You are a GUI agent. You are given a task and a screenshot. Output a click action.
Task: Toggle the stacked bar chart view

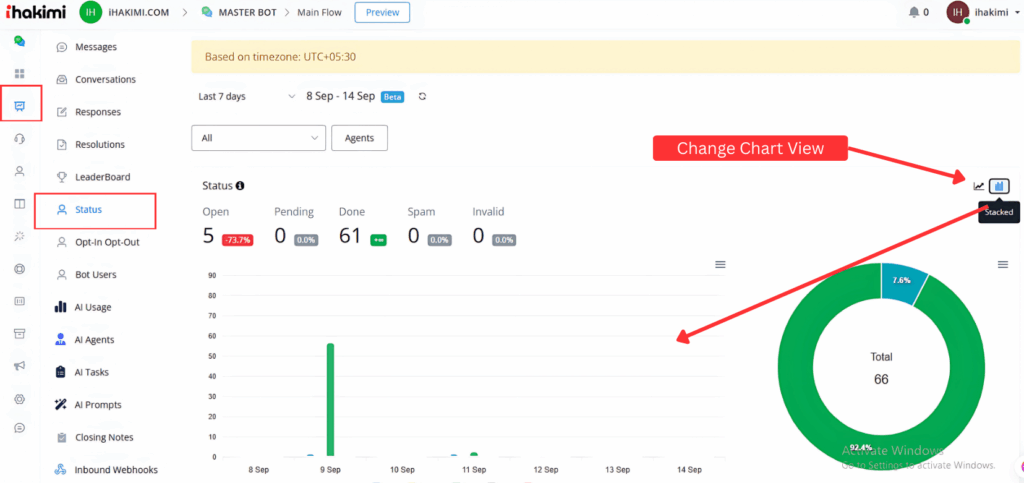[999, 186]
